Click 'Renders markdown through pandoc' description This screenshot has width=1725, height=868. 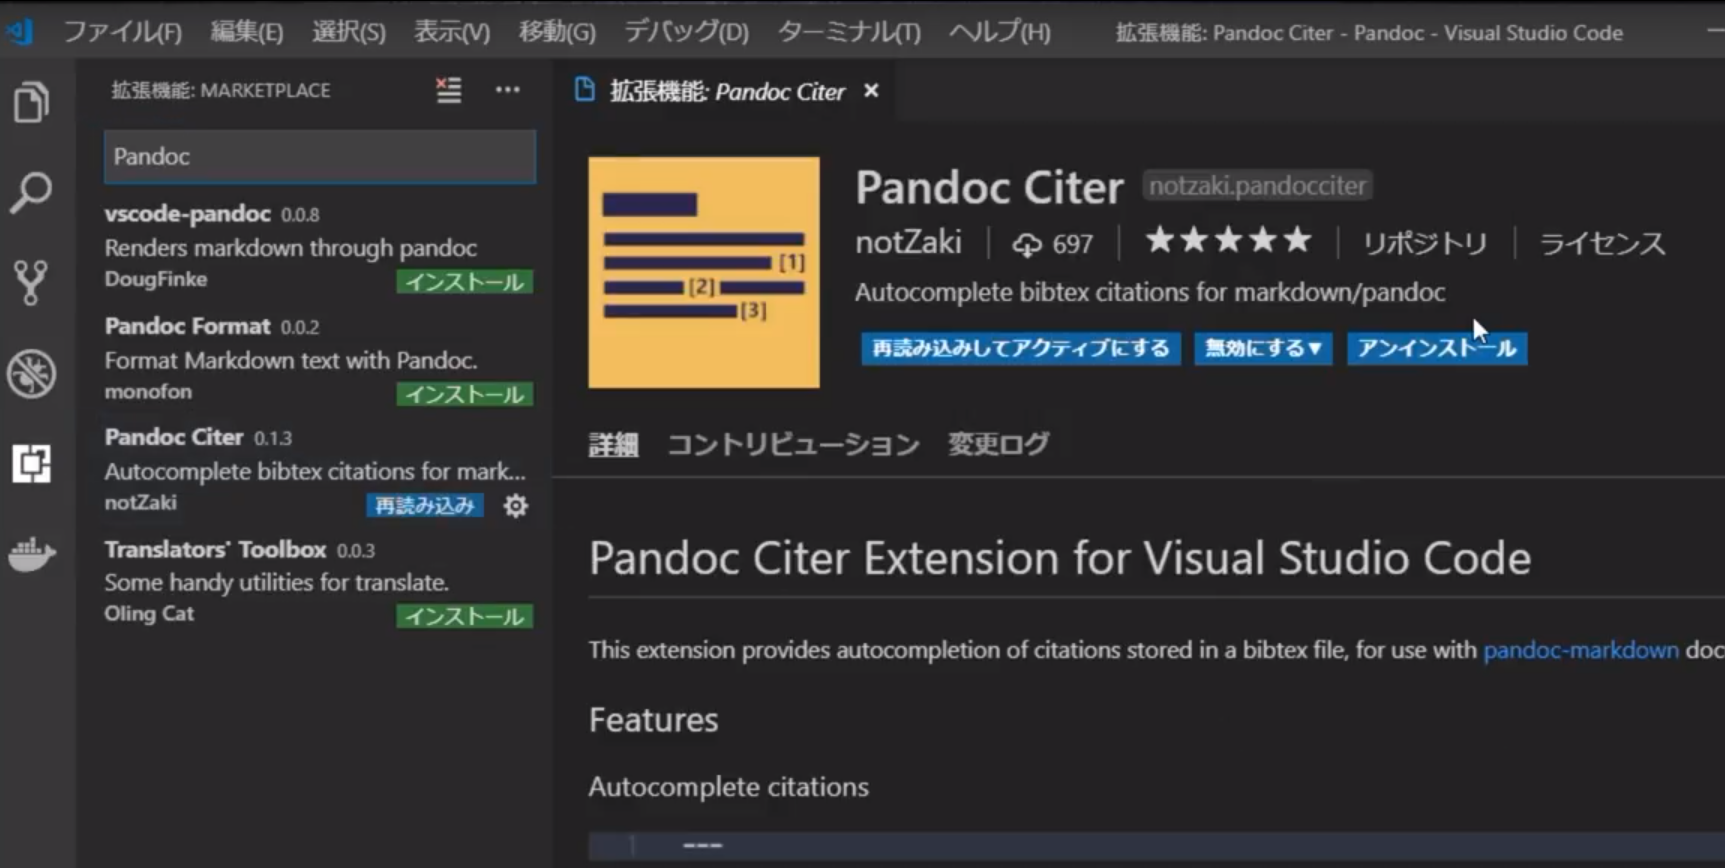point(290,247)
